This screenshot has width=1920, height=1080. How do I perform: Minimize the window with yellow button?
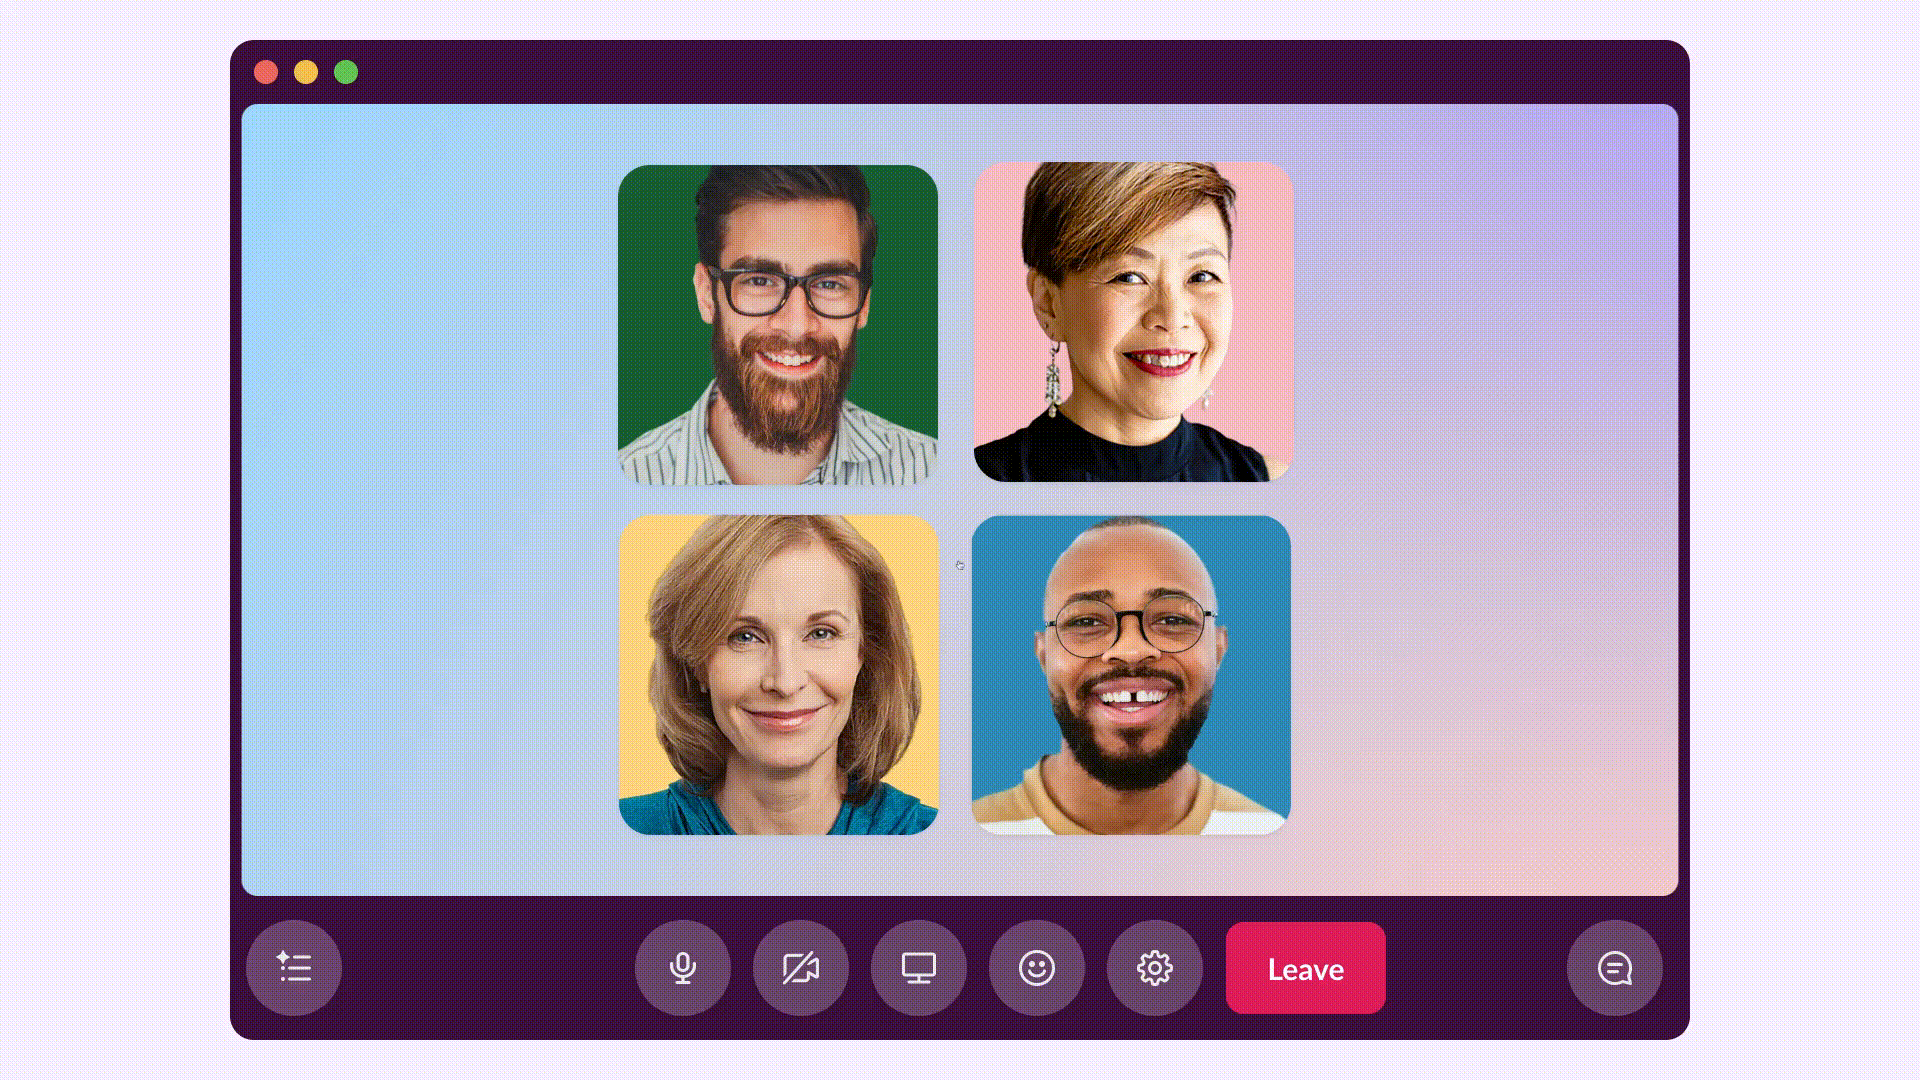[306, 72]
